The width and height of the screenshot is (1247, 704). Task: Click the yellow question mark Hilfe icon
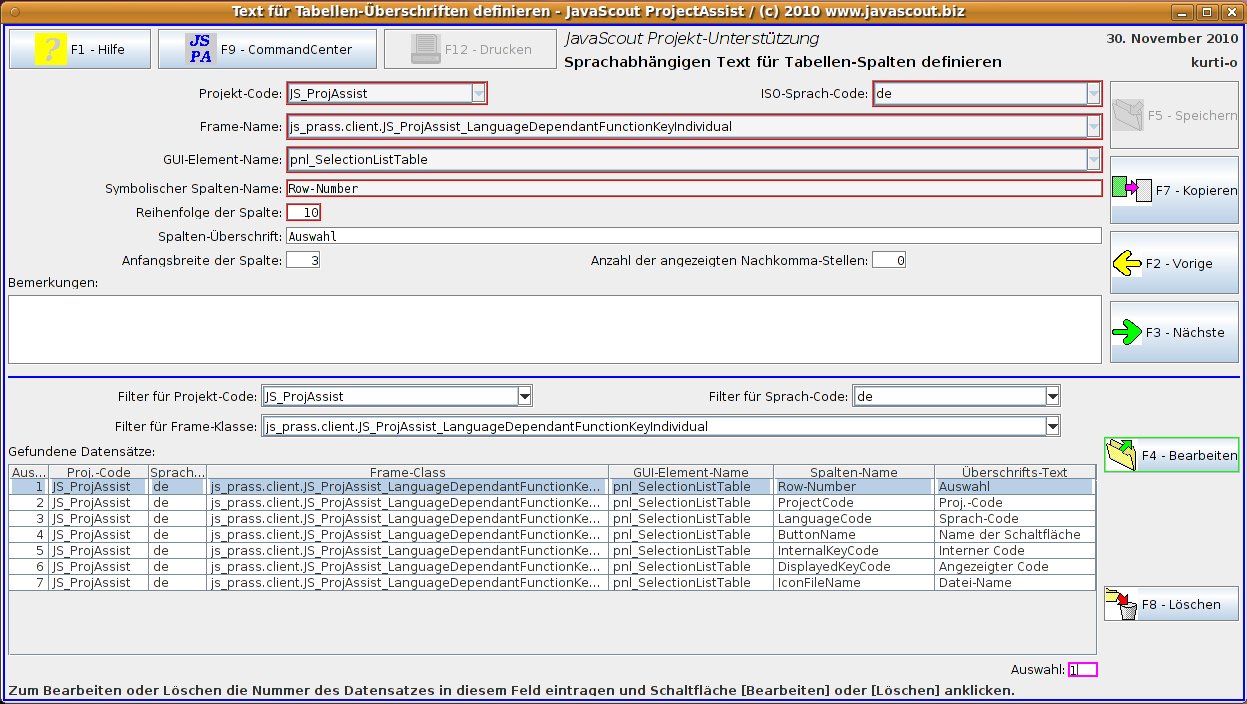[49, 49]
